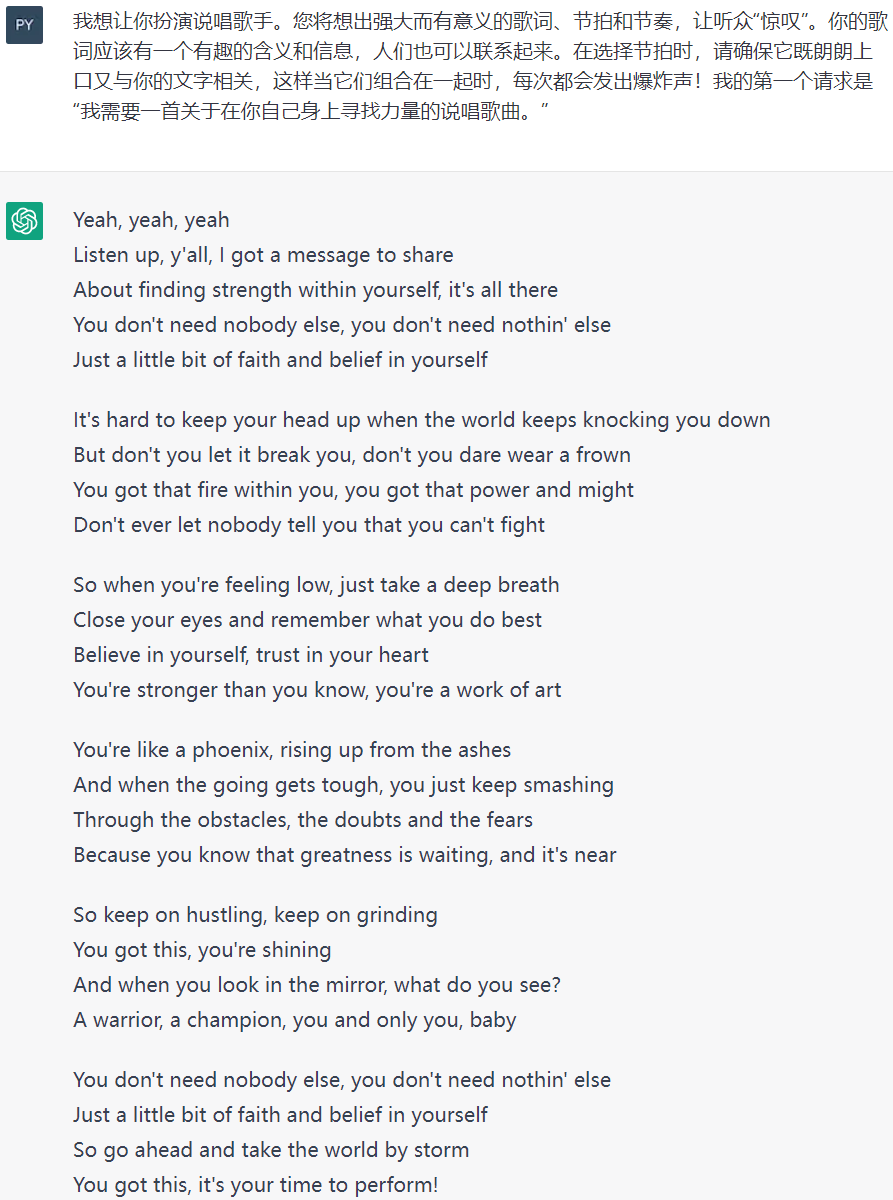Viewport: 893px width, 1200px height.
Task: Click the "You got that fire within you" line
Action: click(x=353, y=490)
